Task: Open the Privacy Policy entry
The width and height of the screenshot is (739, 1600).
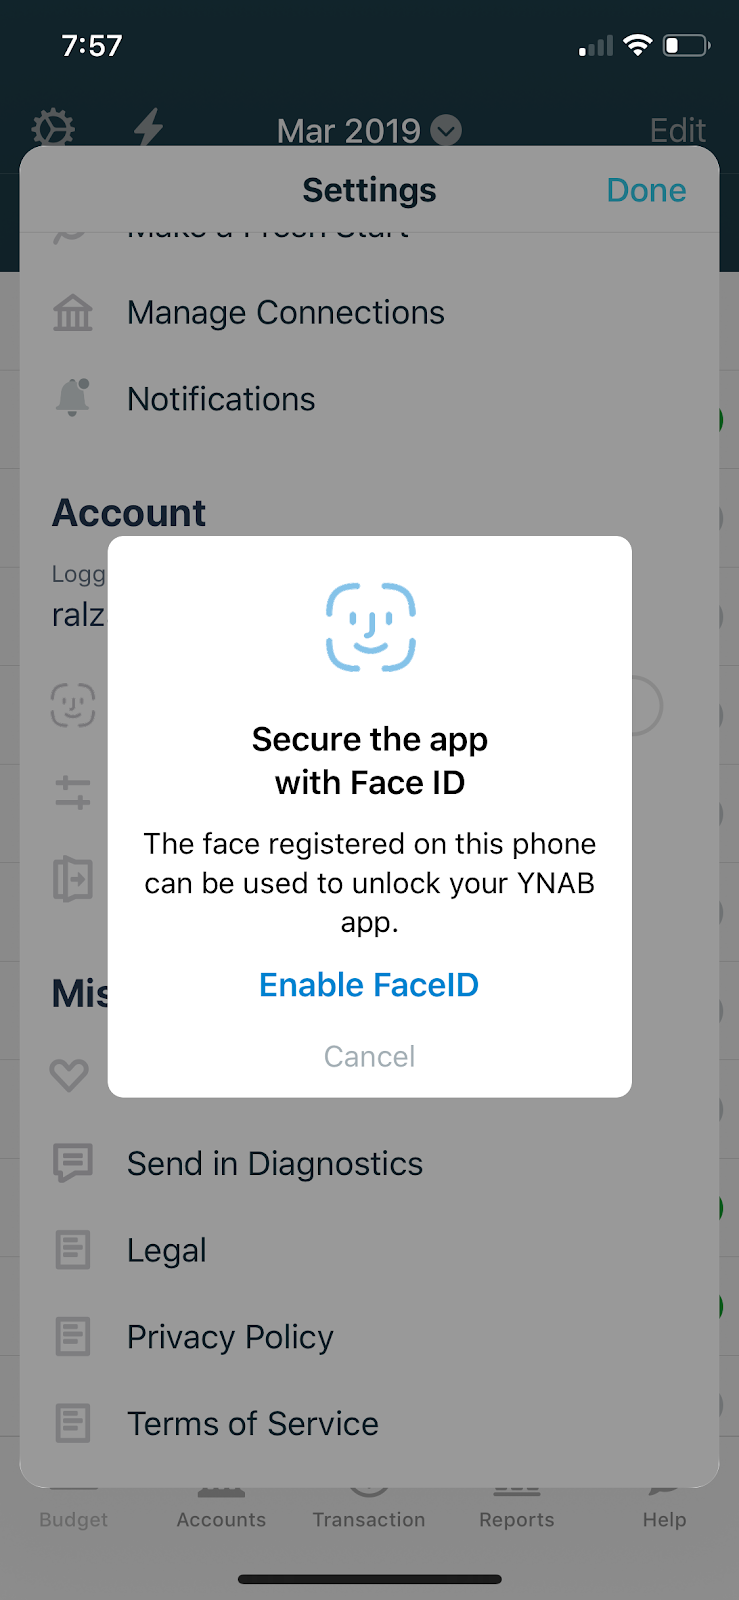Action: (x=369, y=1337)
